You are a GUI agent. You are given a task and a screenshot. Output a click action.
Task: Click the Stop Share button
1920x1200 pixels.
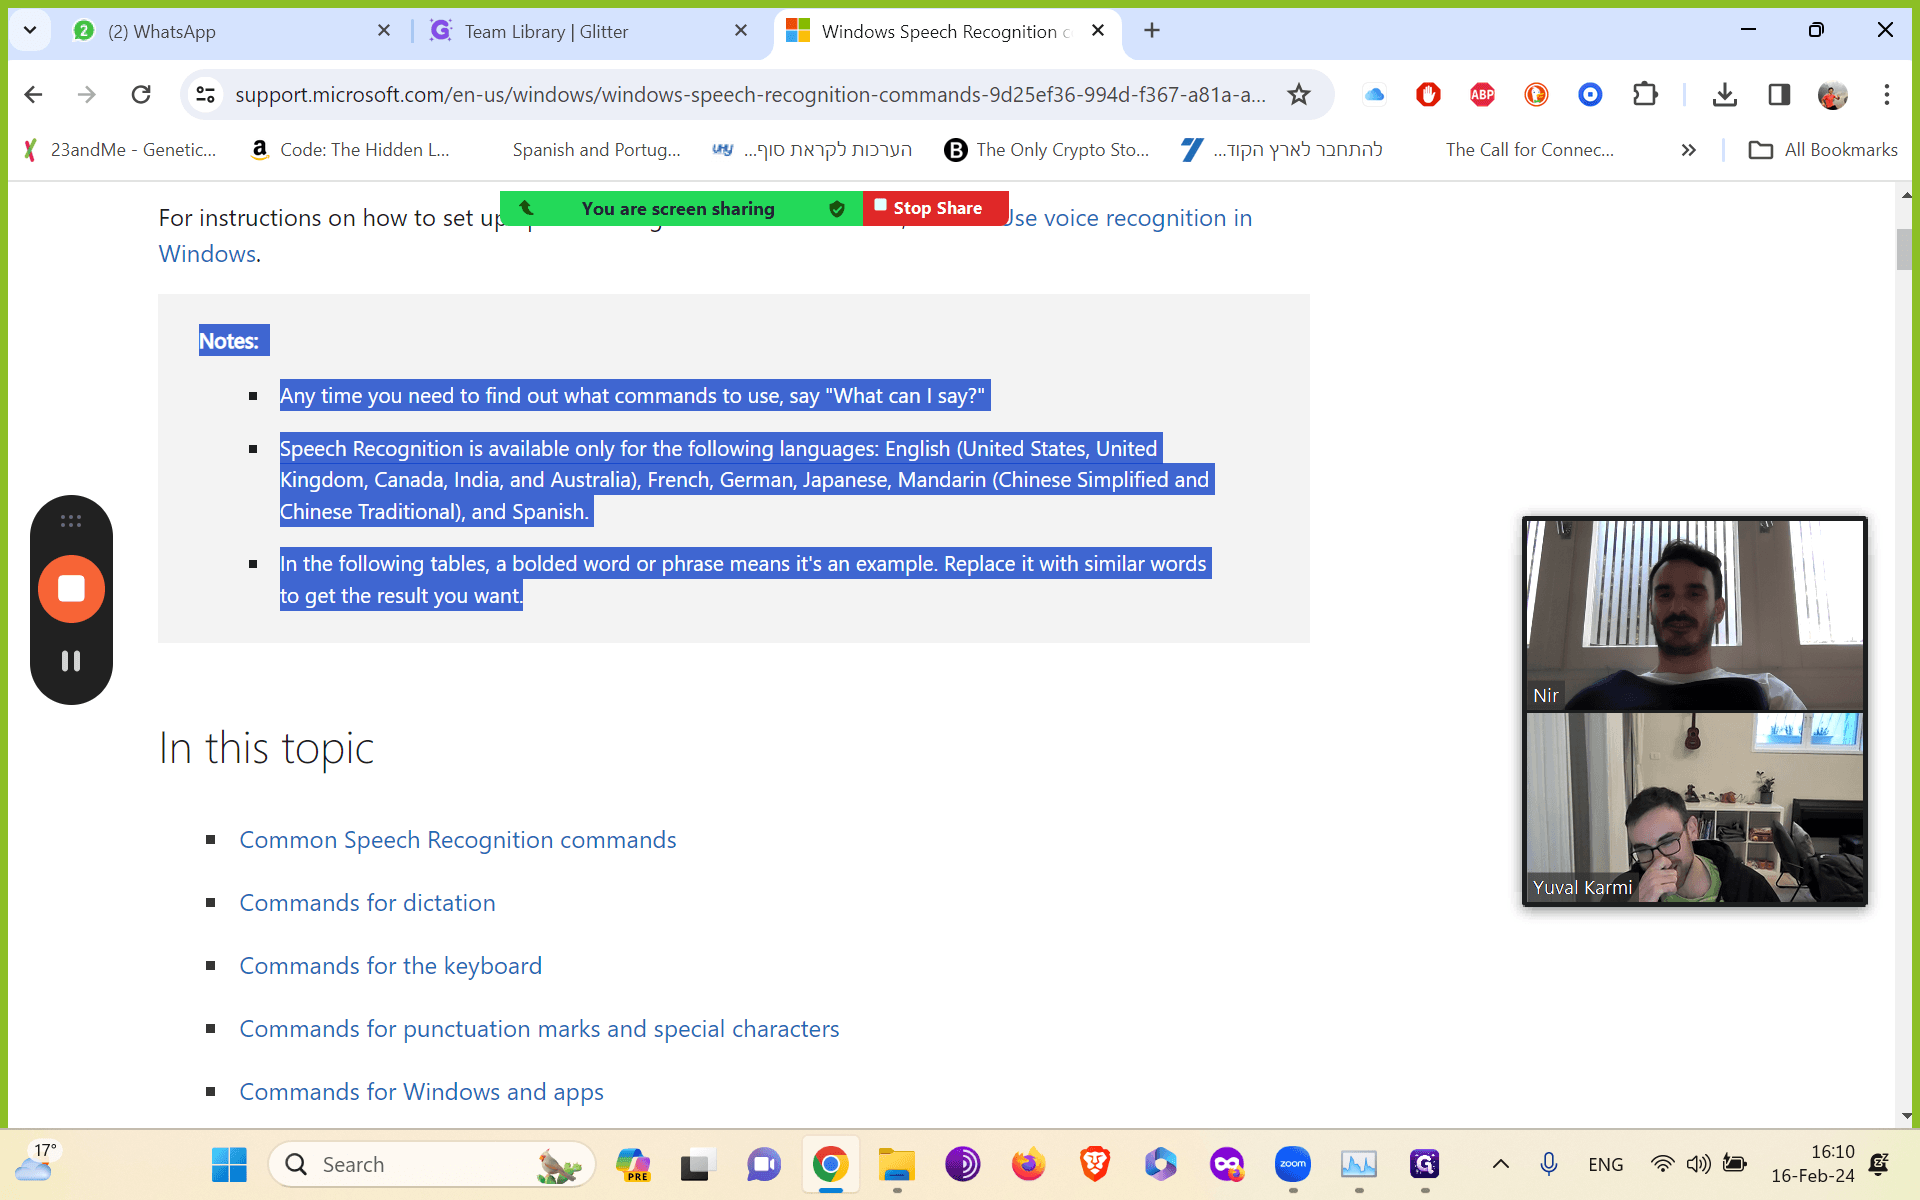936,208
